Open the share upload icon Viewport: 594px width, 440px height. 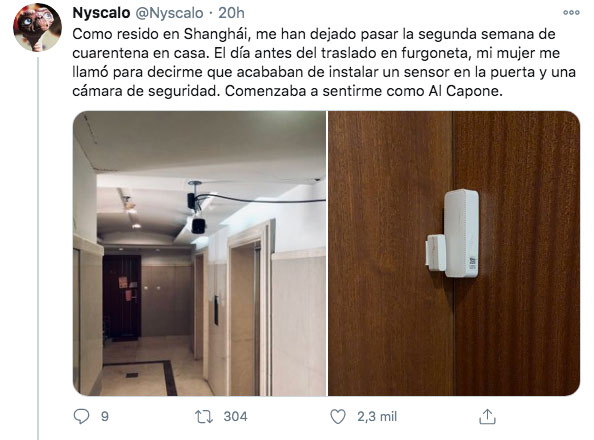487,417
